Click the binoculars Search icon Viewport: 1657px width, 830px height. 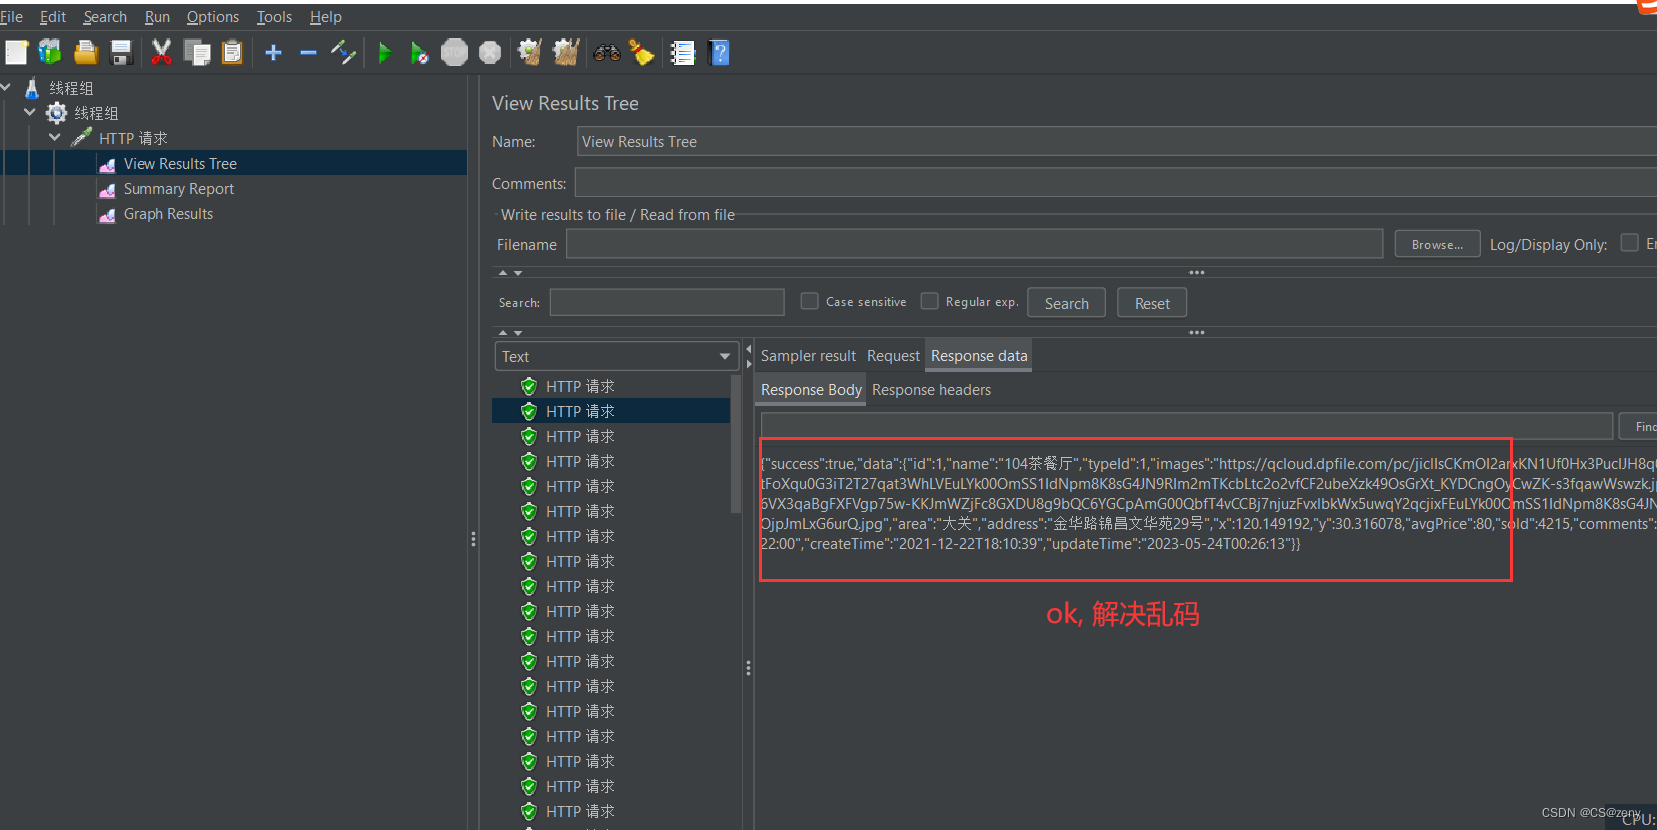tap(606, 52)
